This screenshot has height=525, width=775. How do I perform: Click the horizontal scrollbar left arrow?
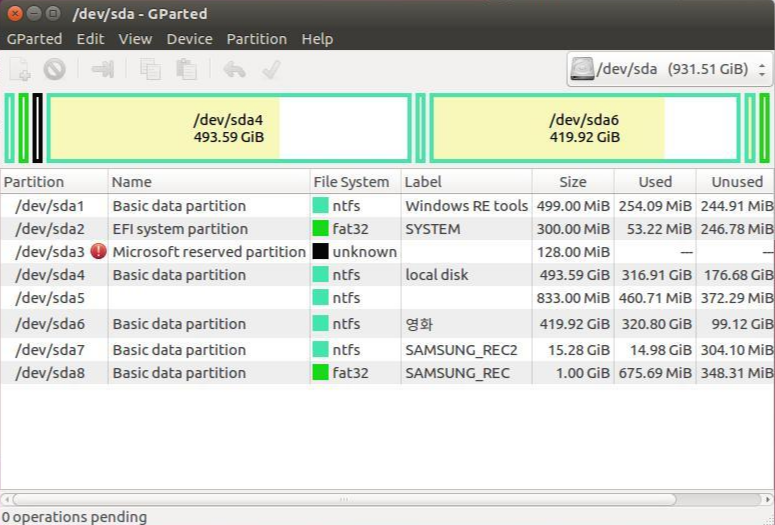[6, 499]
